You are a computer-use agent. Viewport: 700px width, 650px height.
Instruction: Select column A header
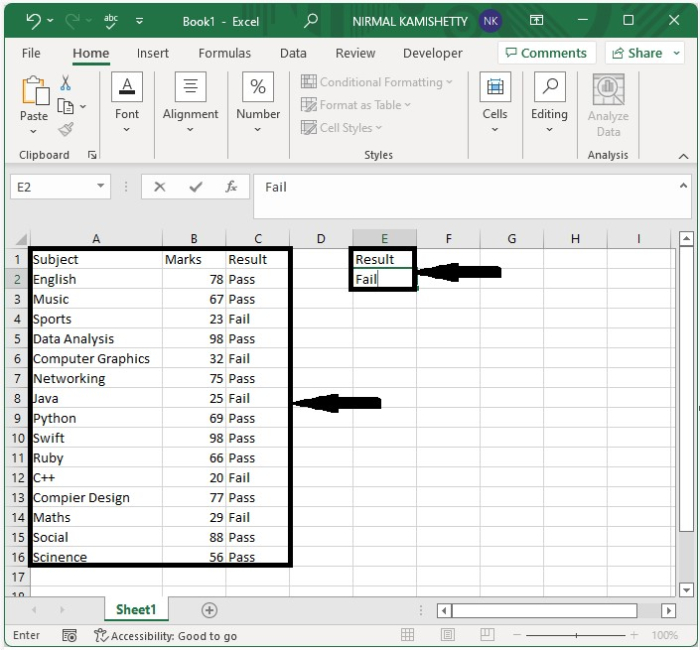pos(96,238)
